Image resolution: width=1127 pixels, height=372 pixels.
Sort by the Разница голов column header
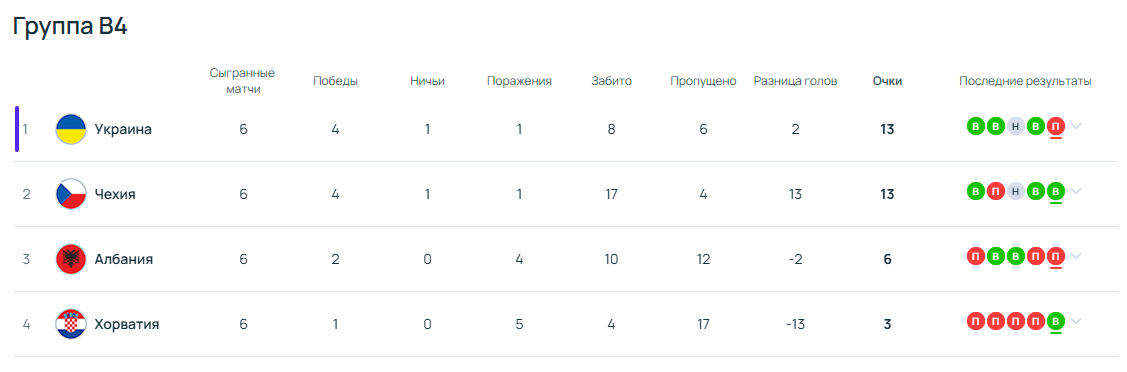[x=795, y=81]
